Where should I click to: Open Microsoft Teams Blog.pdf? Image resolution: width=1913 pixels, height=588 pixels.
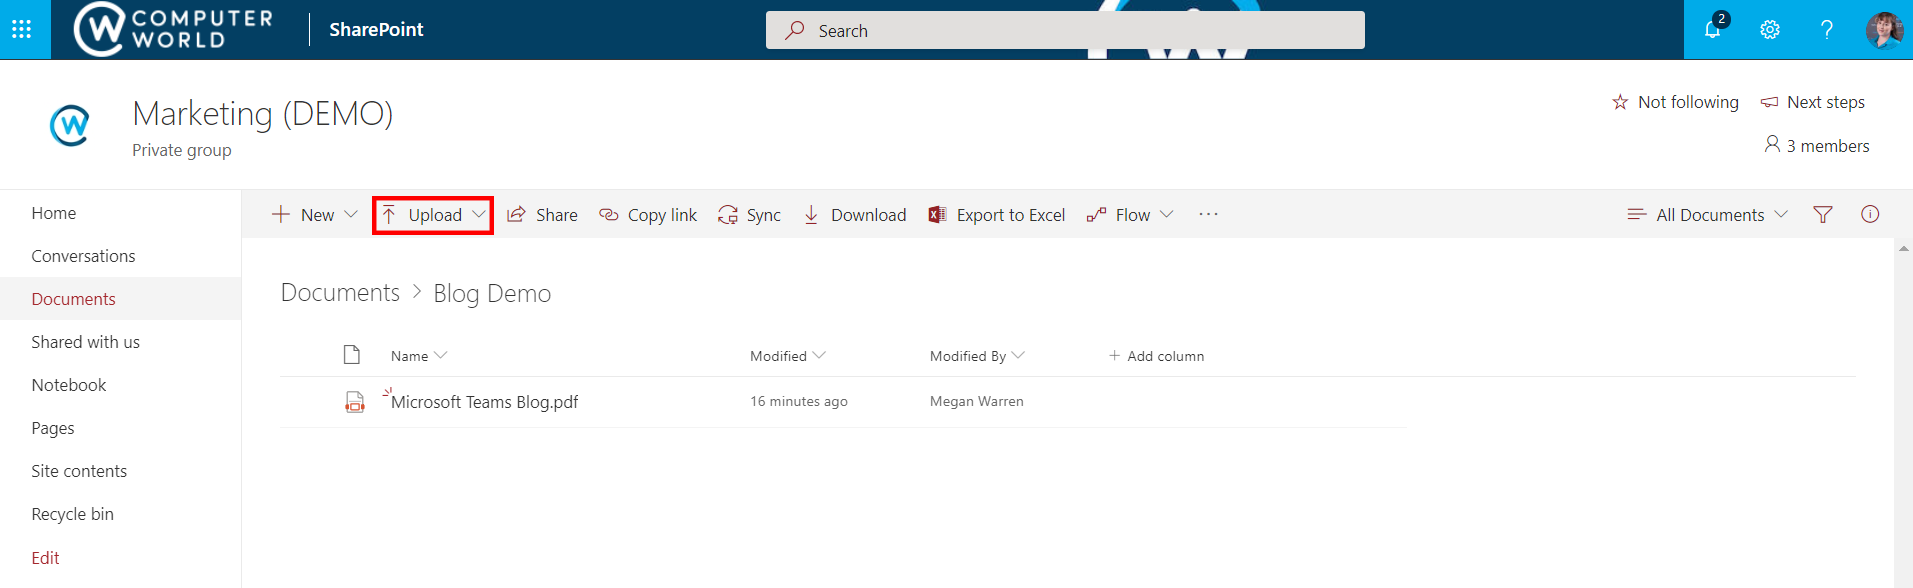pos(484,402)
